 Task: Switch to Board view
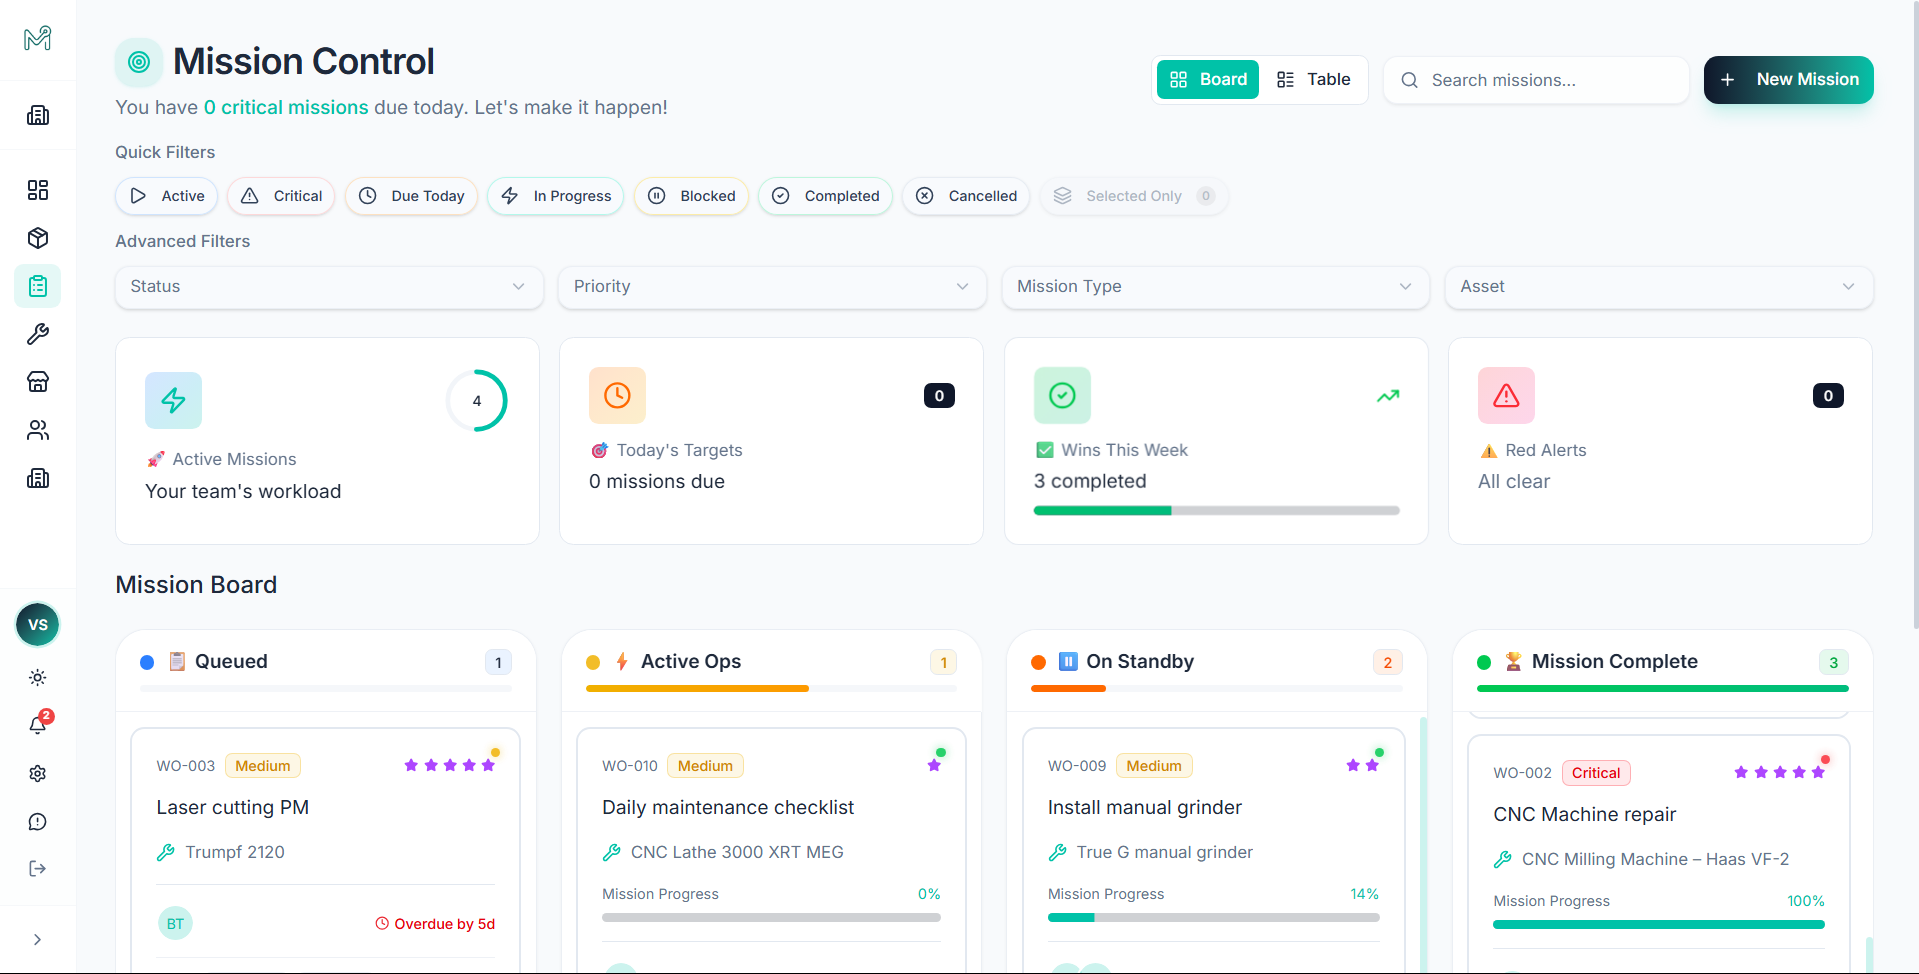[1208, 80]
